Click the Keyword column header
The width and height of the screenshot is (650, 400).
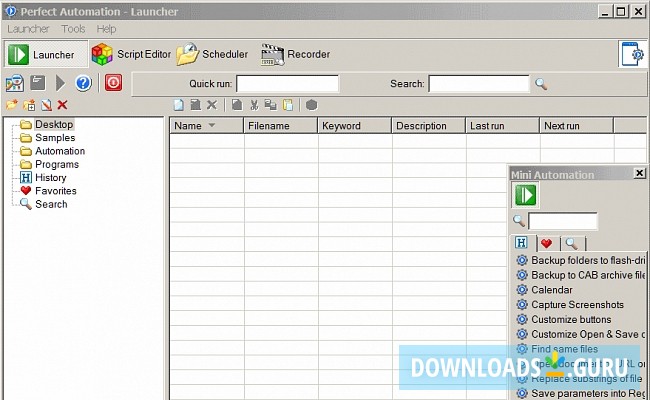354,126
